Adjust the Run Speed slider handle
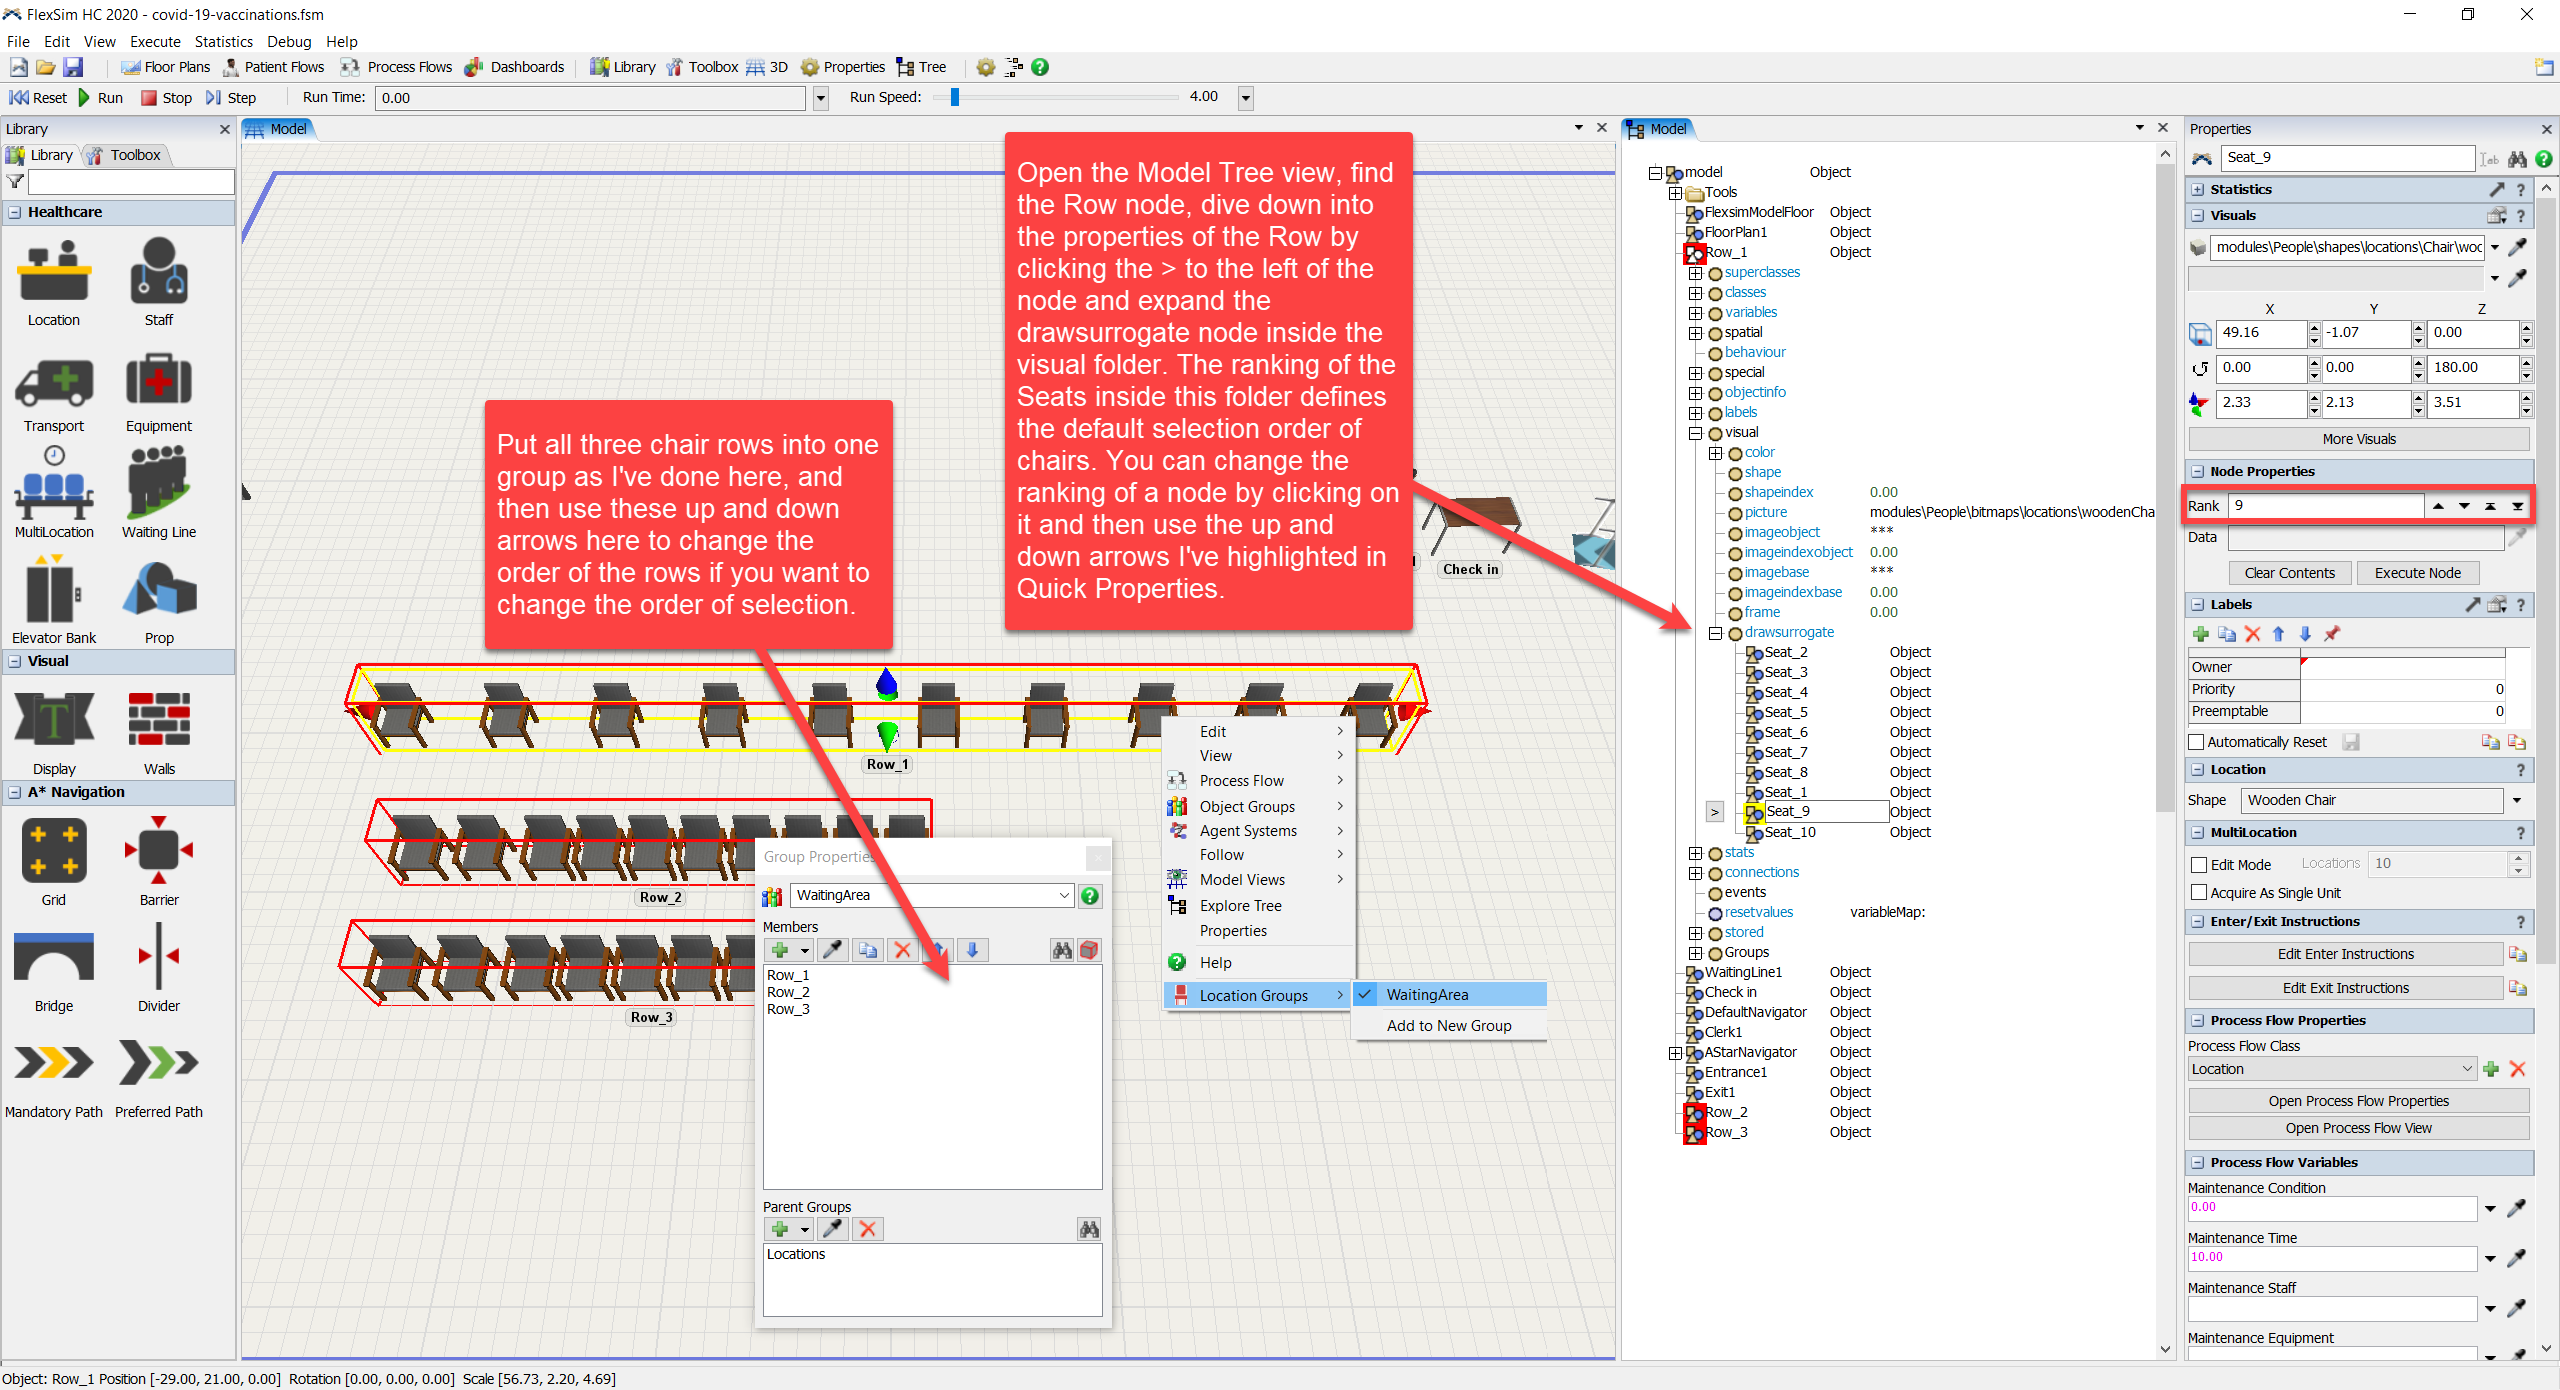2560x1390 pixels. pyautogui.click(x=955, y=97)
